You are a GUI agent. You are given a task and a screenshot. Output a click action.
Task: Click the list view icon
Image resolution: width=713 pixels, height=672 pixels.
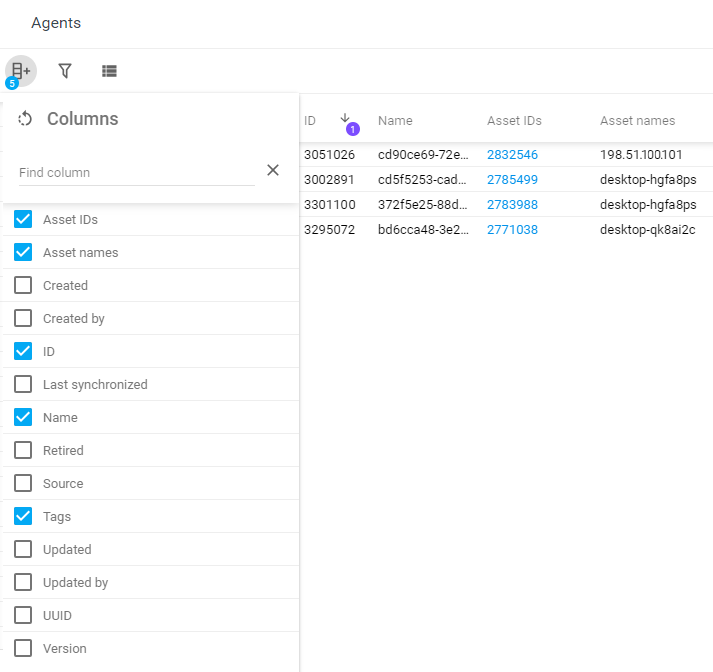tap(109, 71)
